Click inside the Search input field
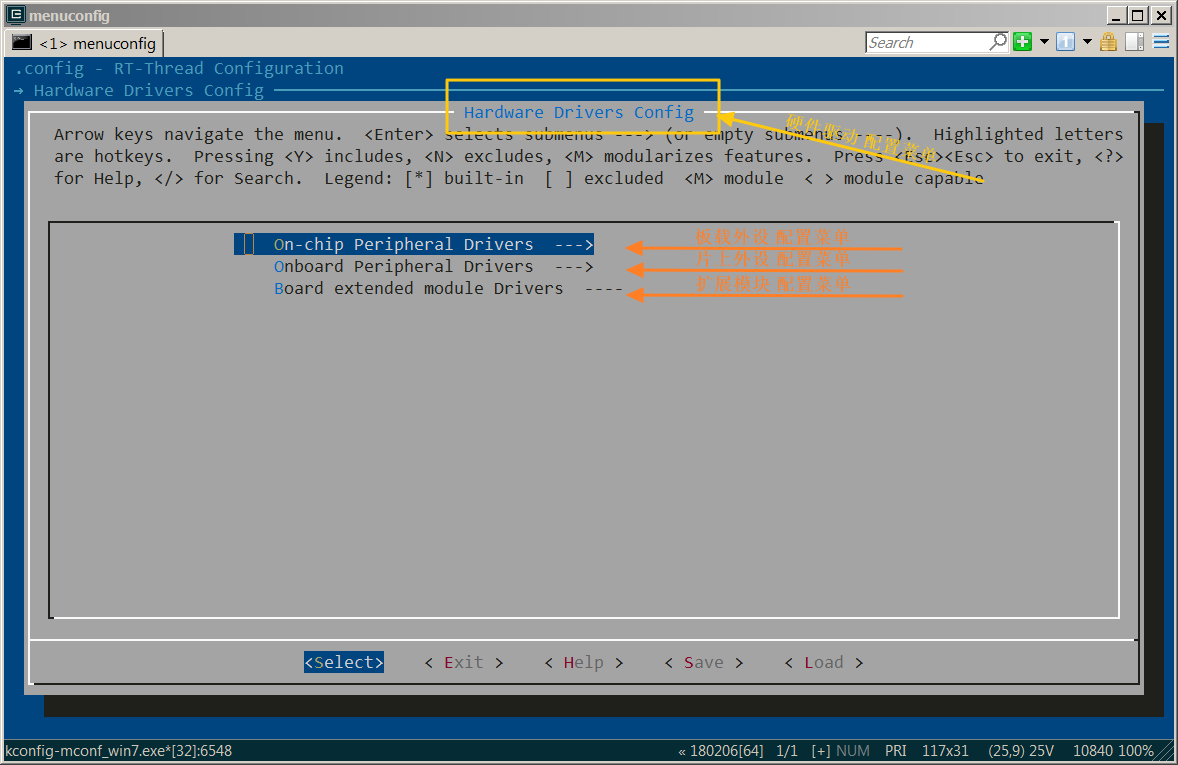 tap(925, 42)
